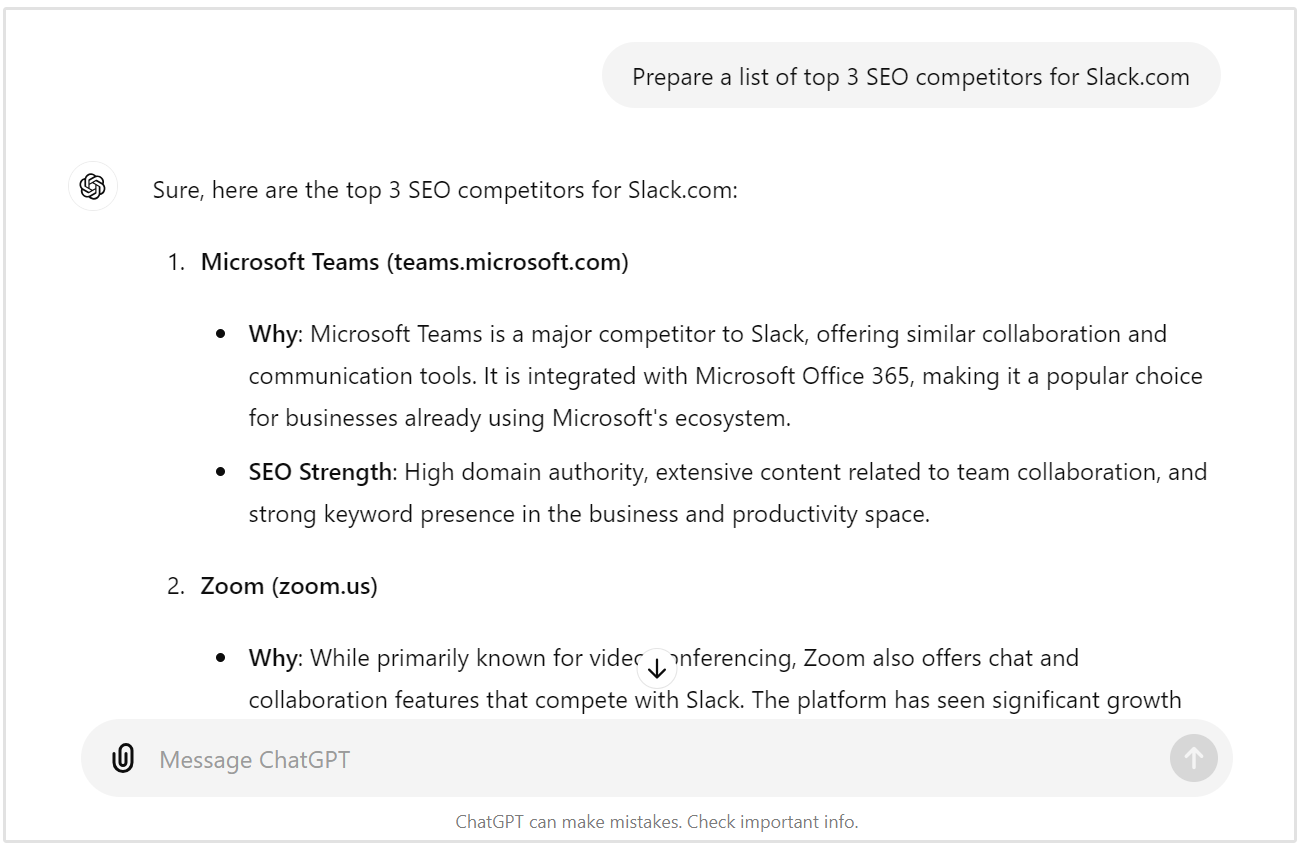Click the ChatGPT logo avatar
Screen dimensions: 1300x850
(x=93, y=187)
